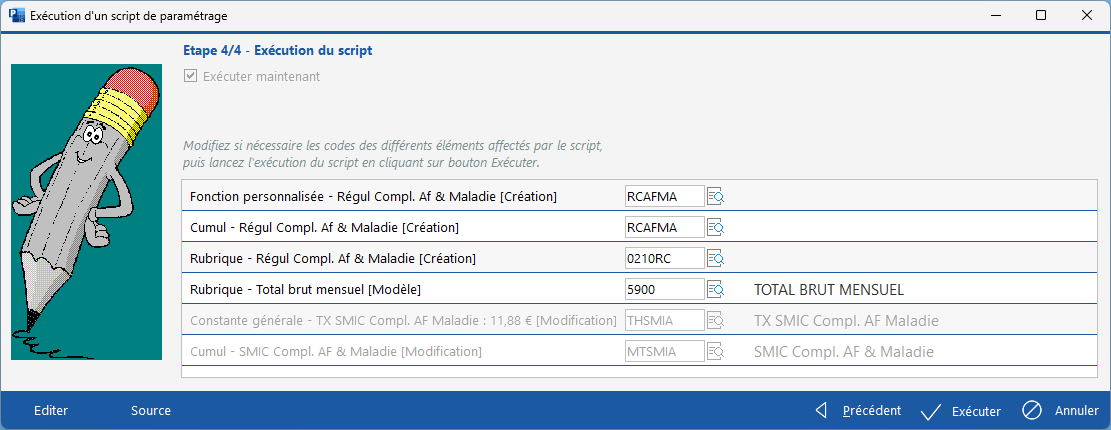
Task: Click the 5900 Total brut mensuel field
Action: pos(664,290)
